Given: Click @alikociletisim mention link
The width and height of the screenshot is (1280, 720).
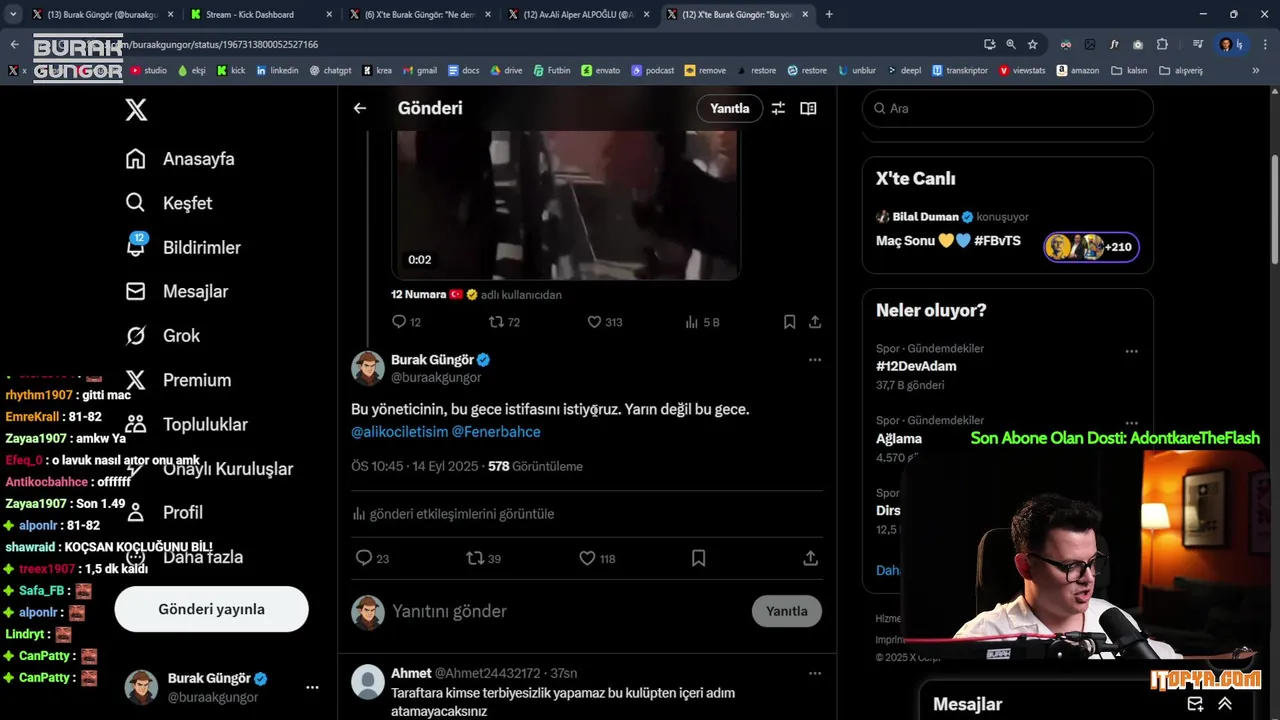Looking at the screenshot, I should [x=399, y=432].
